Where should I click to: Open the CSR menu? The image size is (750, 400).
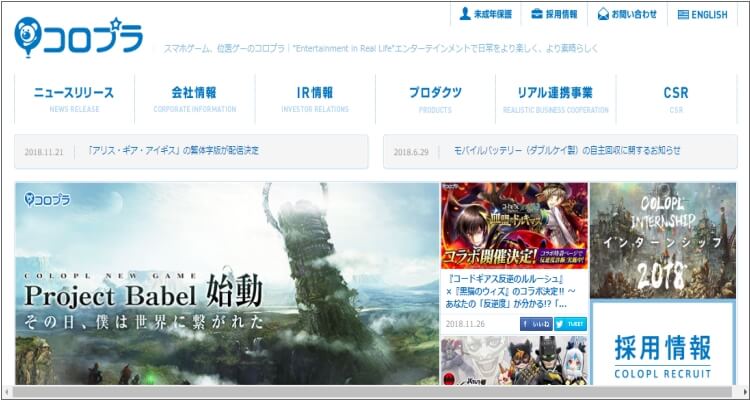676,99
